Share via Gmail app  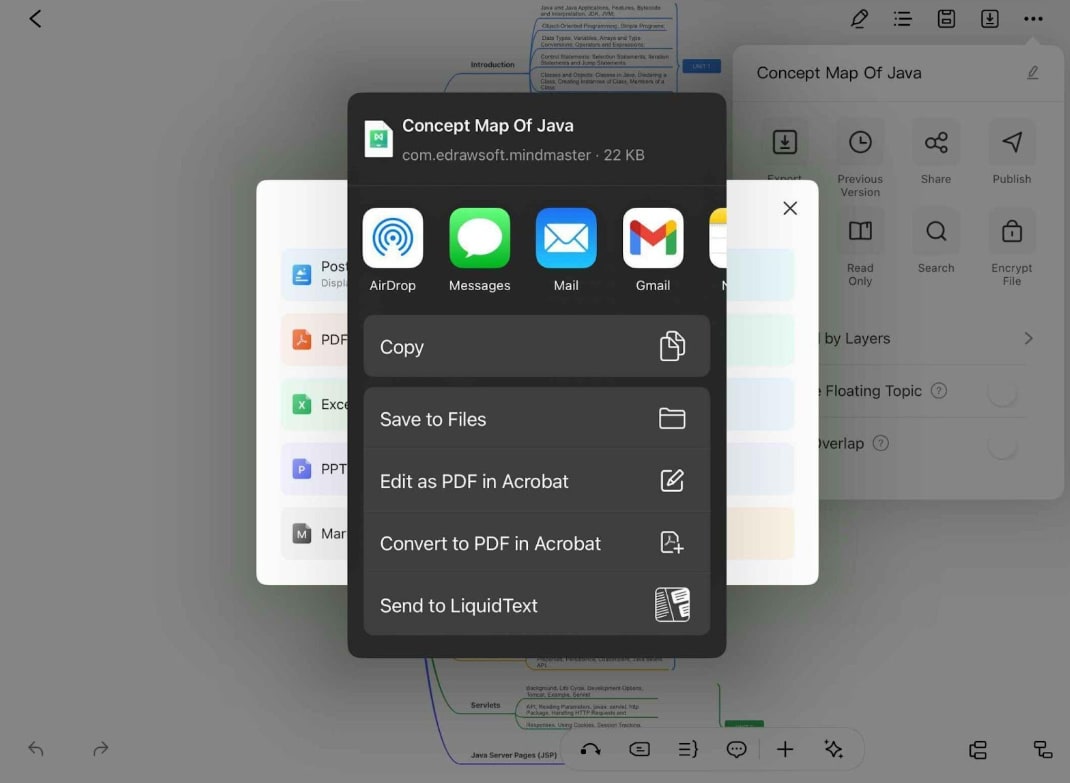click(x=652, y=250)
